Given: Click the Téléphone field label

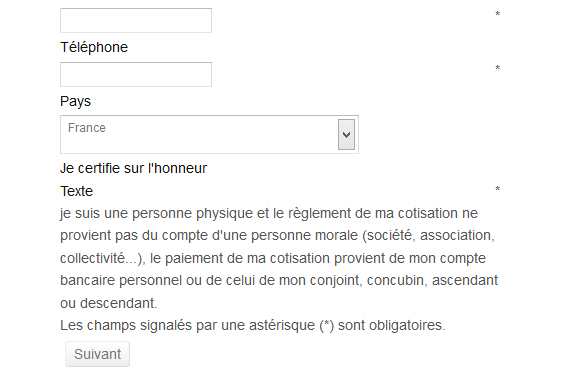Looking at the screenshot, I should click(94, 47).
